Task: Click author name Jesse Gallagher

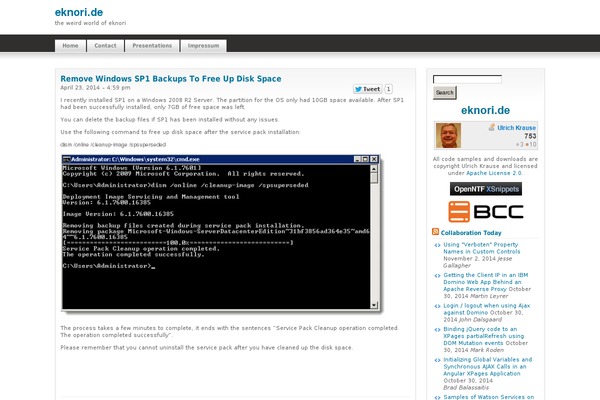Action: [x=478, y=262]
